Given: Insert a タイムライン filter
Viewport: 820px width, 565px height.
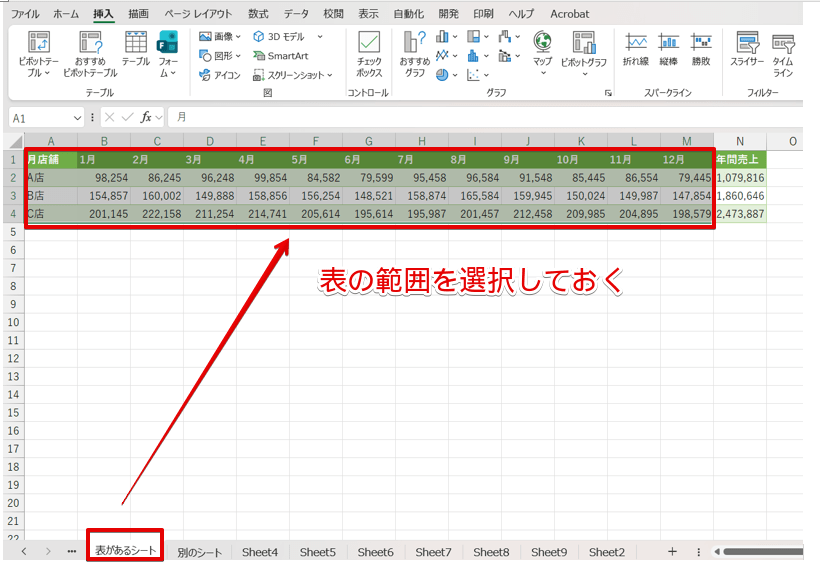Looking at the screenshot, I should (783, 54).
